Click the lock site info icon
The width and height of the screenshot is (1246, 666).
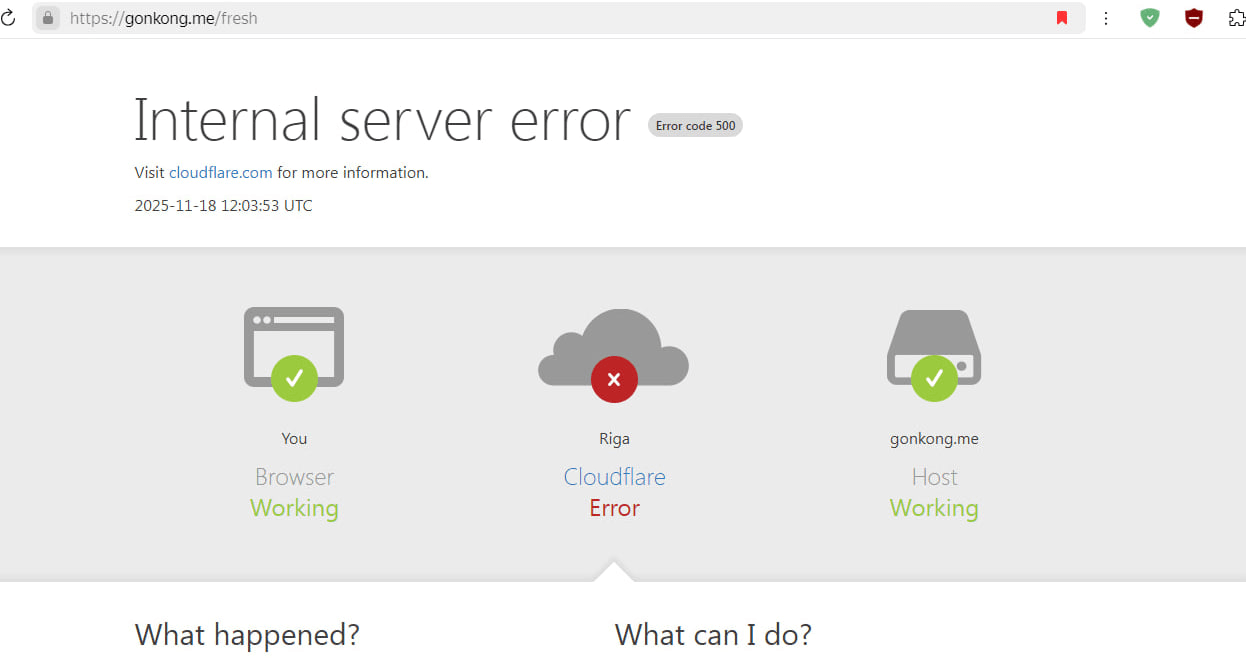47,18
